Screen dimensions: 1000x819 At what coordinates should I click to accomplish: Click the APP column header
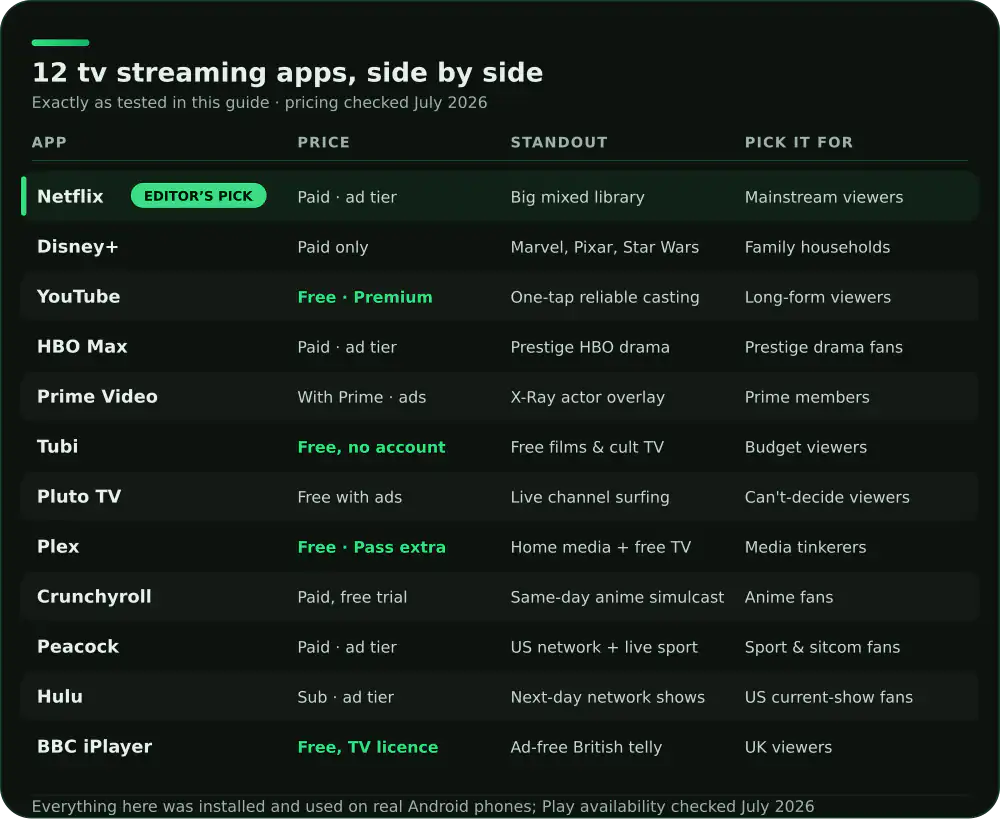click(x=49, y=142)
